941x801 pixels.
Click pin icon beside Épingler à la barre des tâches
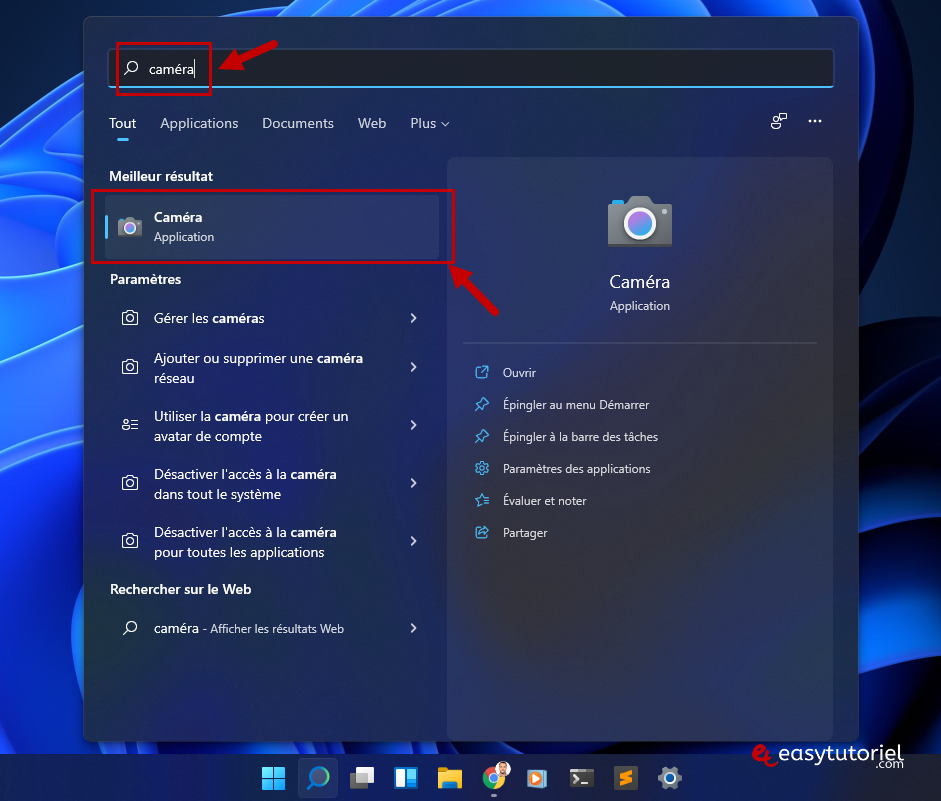coord(482,436)
